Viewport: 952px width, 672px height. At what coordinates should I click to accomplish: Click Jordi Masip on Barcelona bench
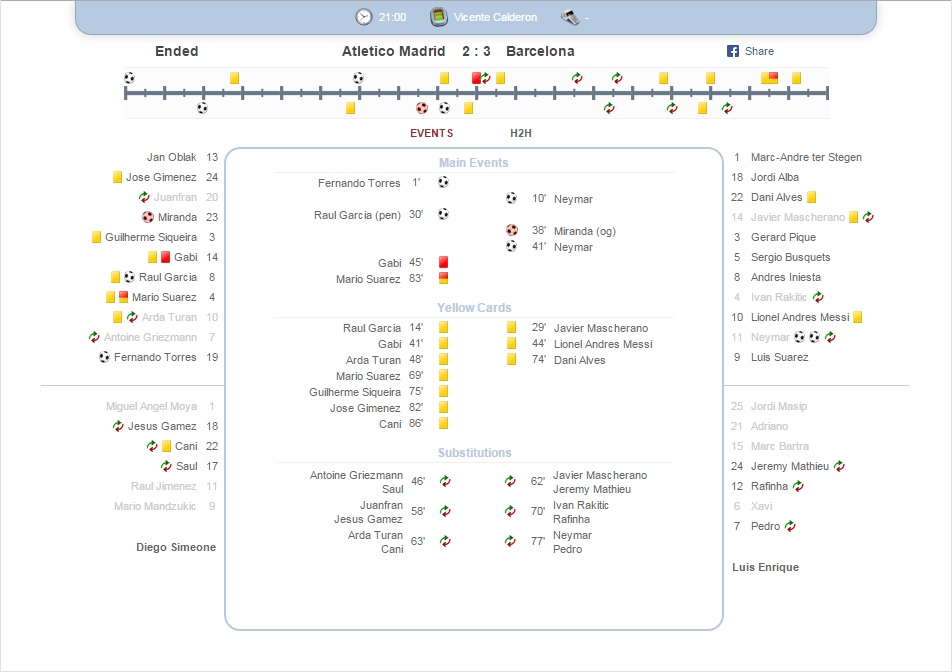click(779, 406)
